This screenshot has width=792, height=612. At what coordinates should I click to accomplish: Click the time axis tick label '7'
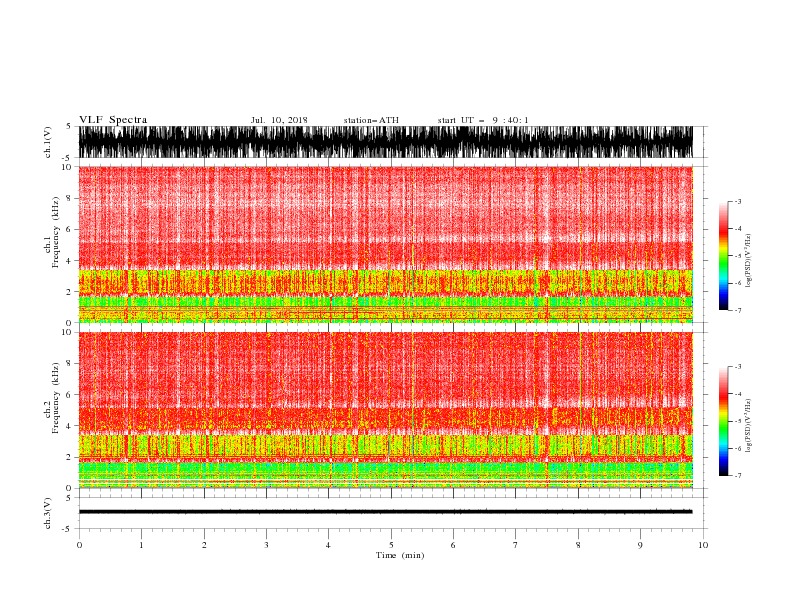[x=516, y=545]
